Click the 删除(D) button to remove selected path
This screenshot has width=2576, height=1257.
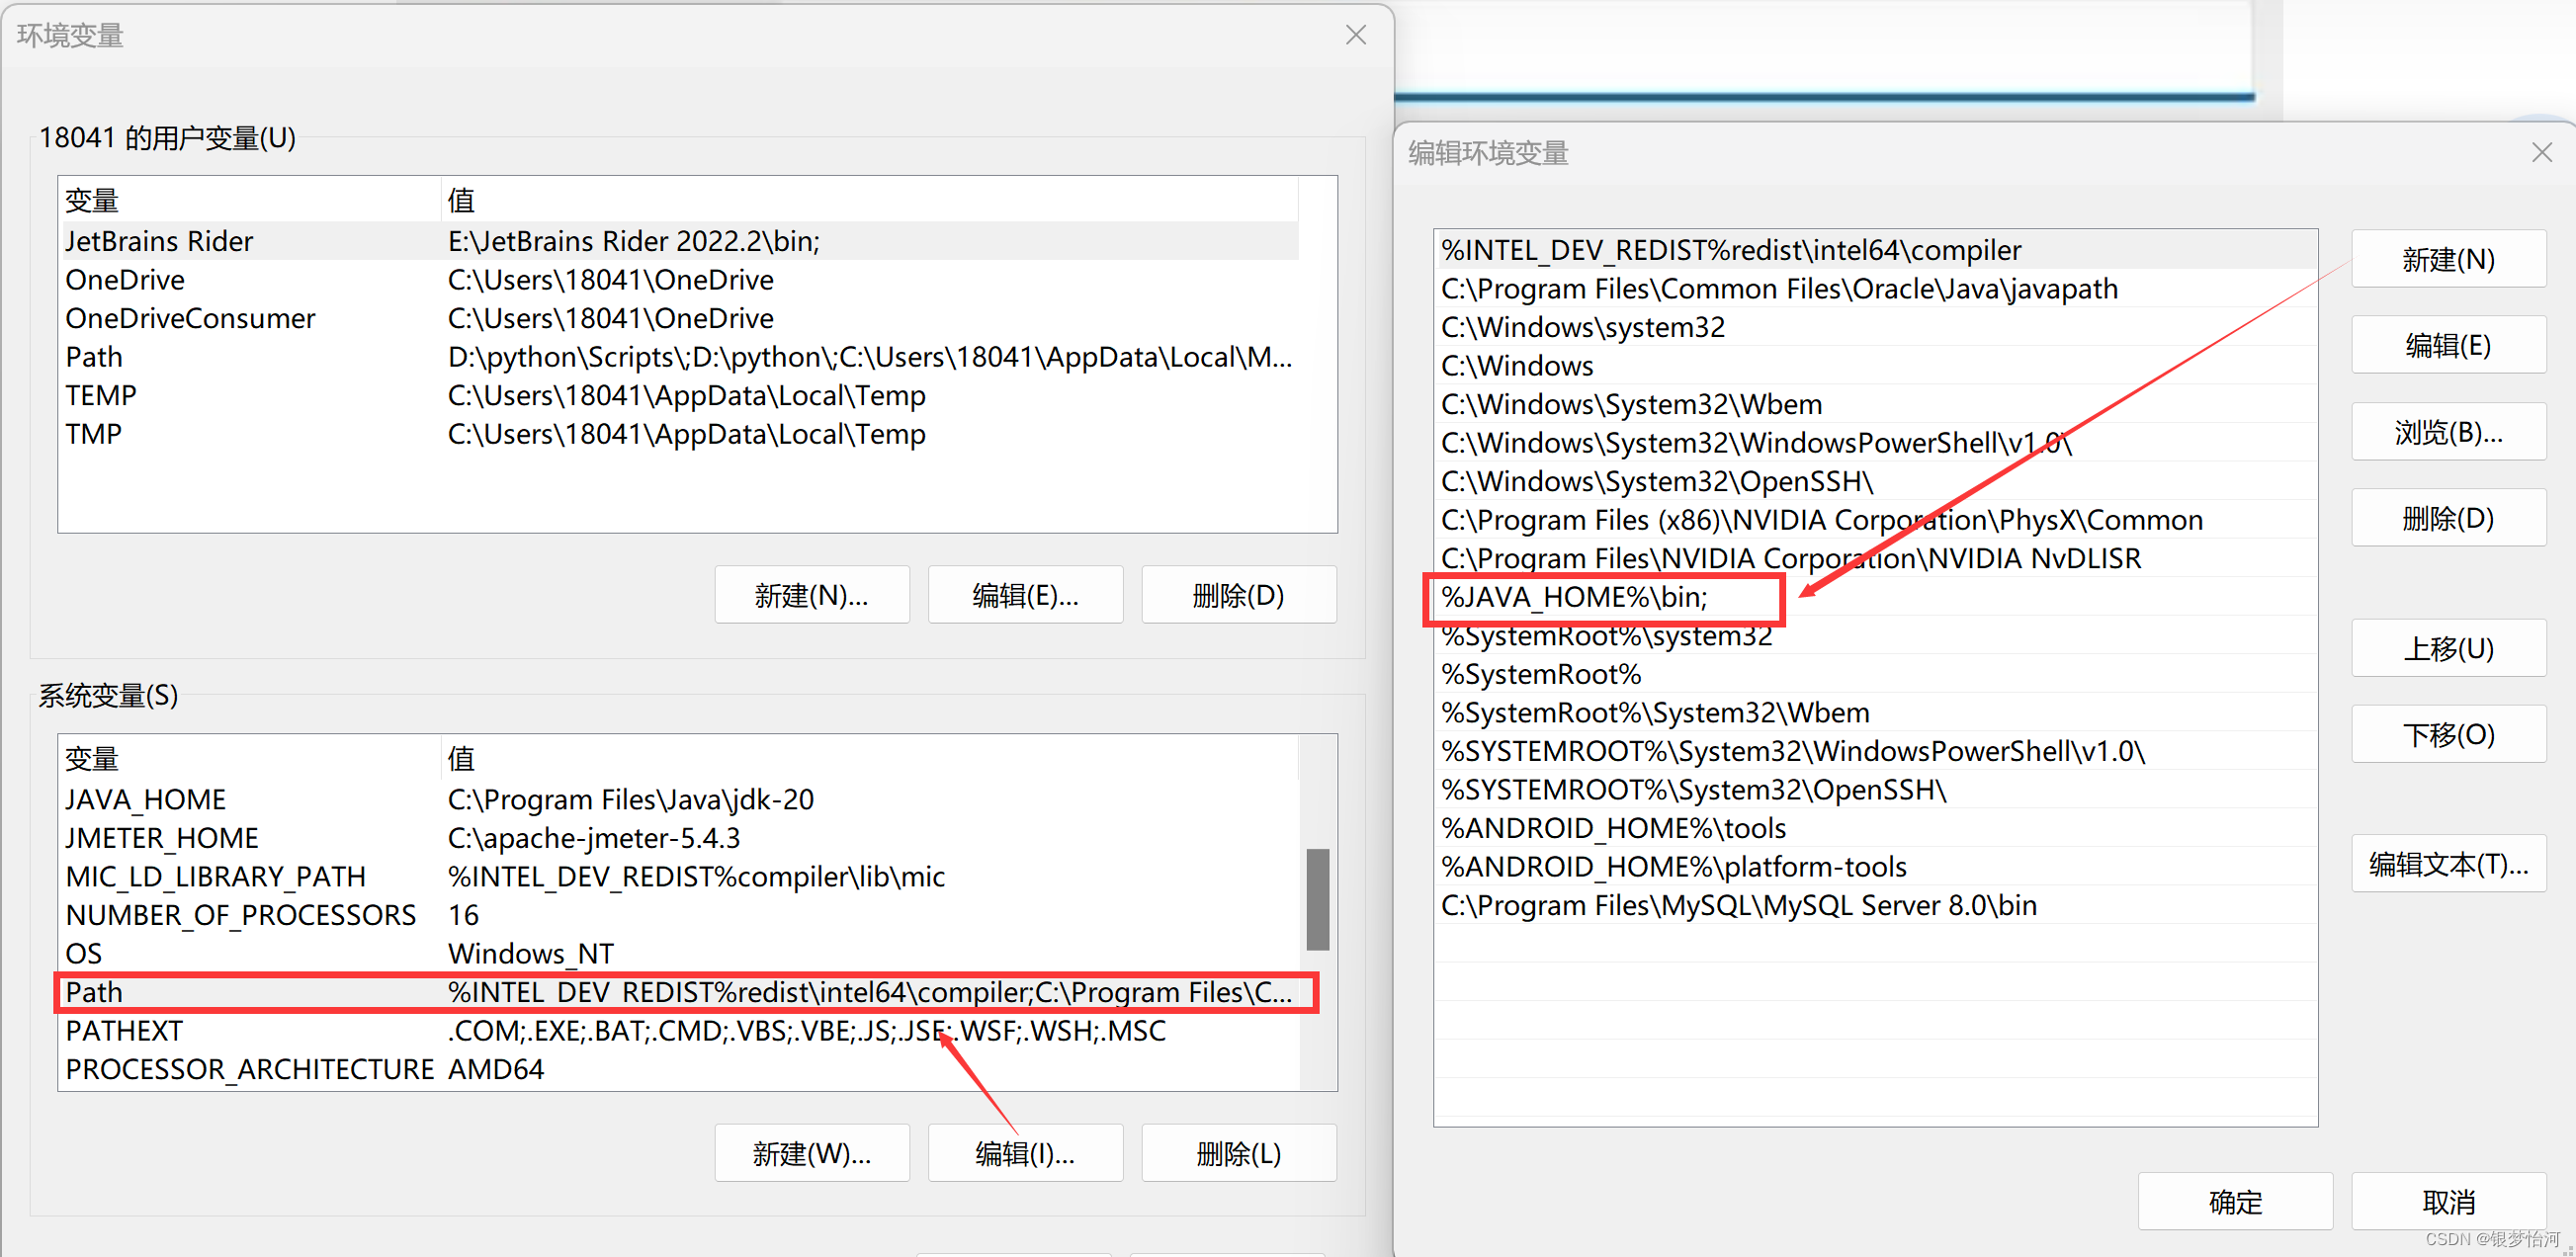coord(2448,518)
